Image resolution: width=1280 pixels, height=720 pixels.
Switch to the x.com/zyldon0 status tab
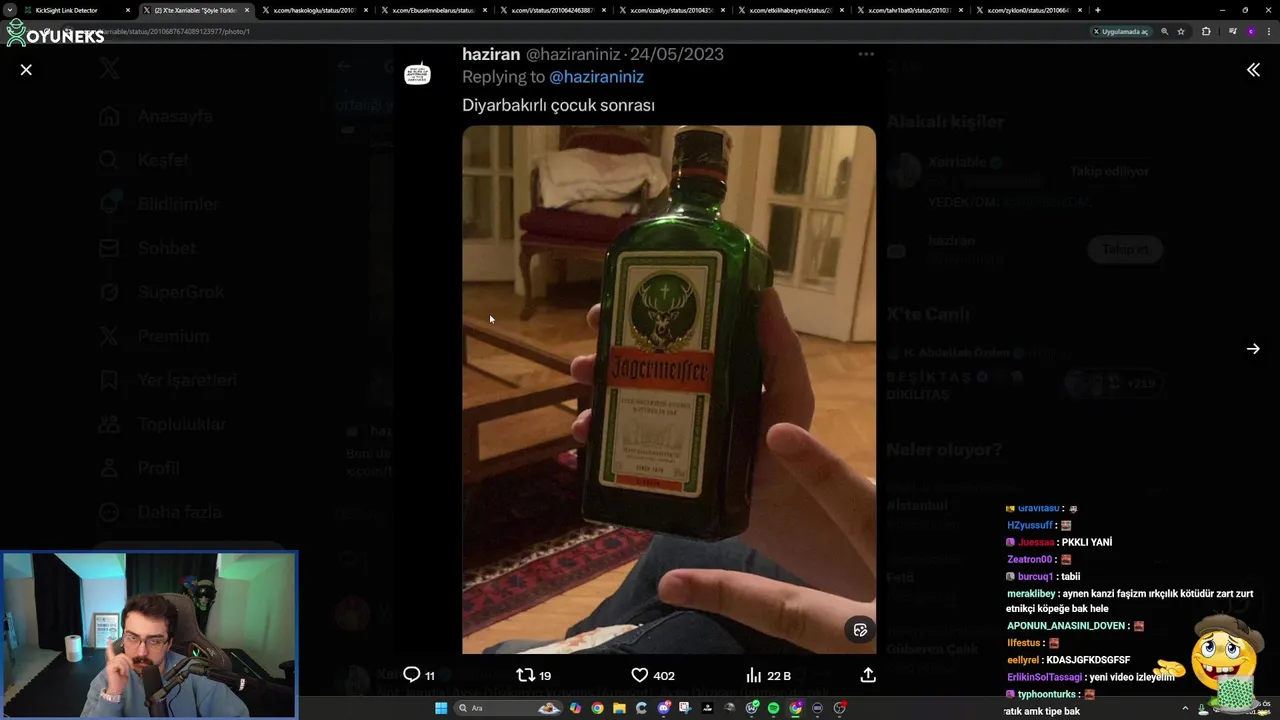click(x=1029, y=10)
